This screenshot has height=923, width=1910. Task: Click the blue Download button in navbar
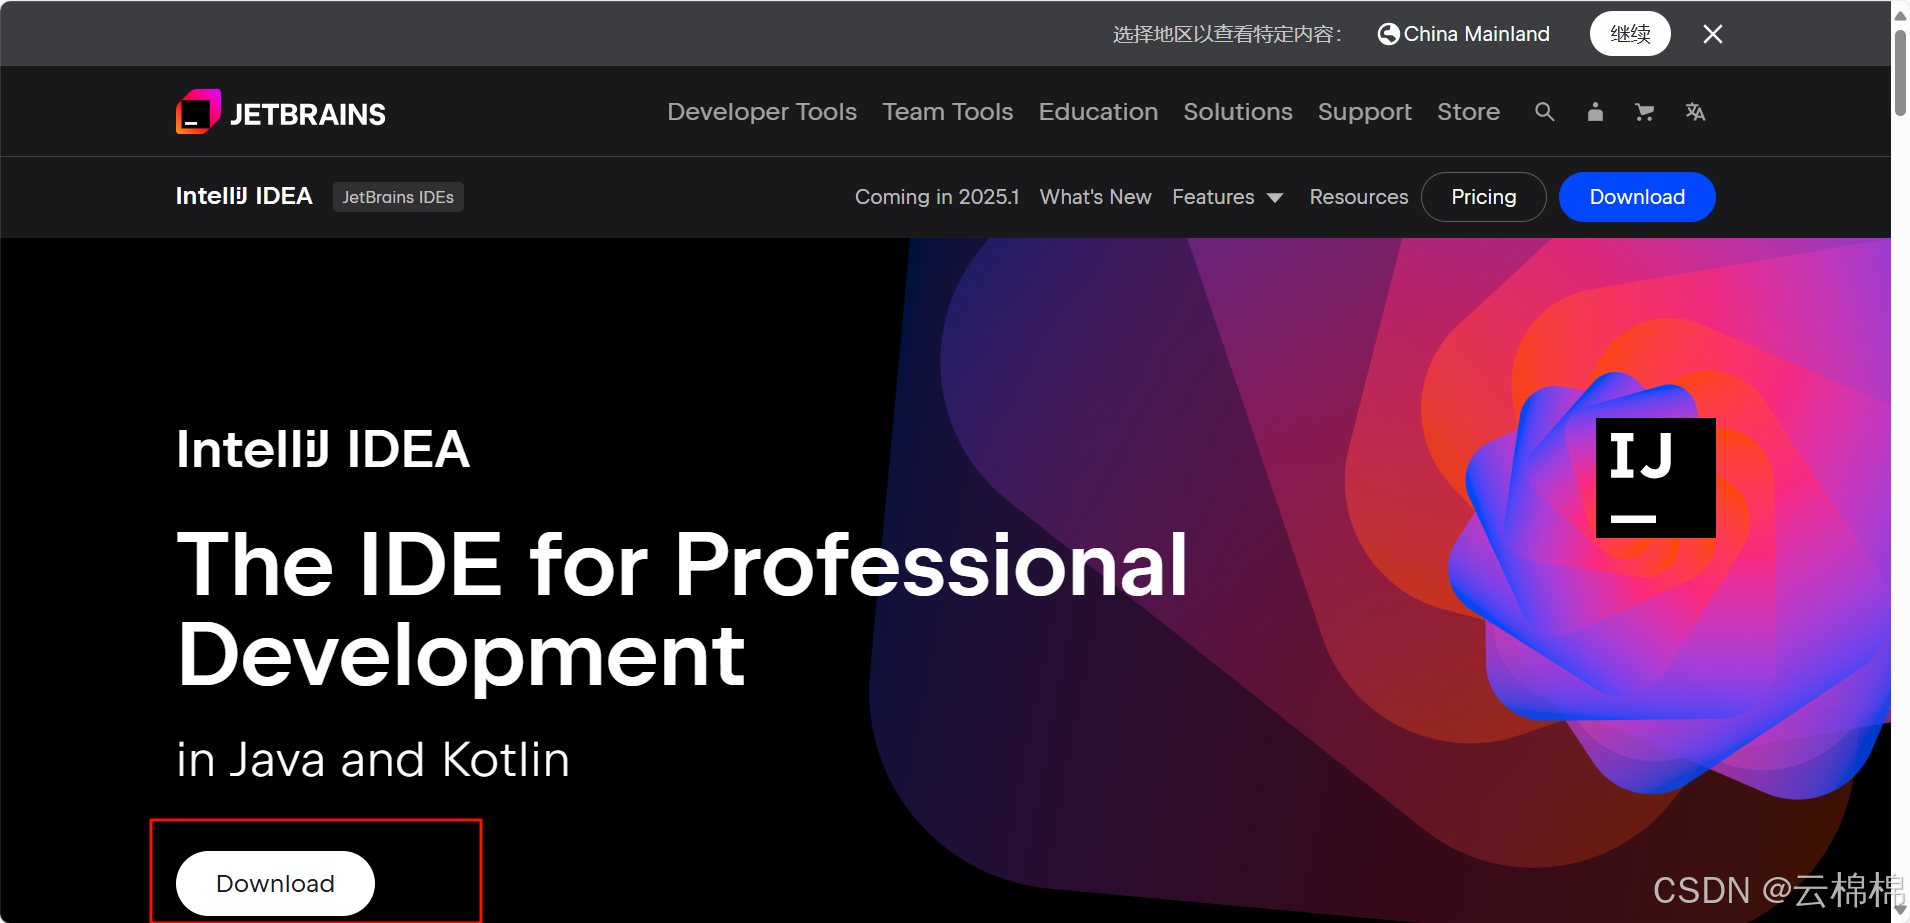point(1637,197)
